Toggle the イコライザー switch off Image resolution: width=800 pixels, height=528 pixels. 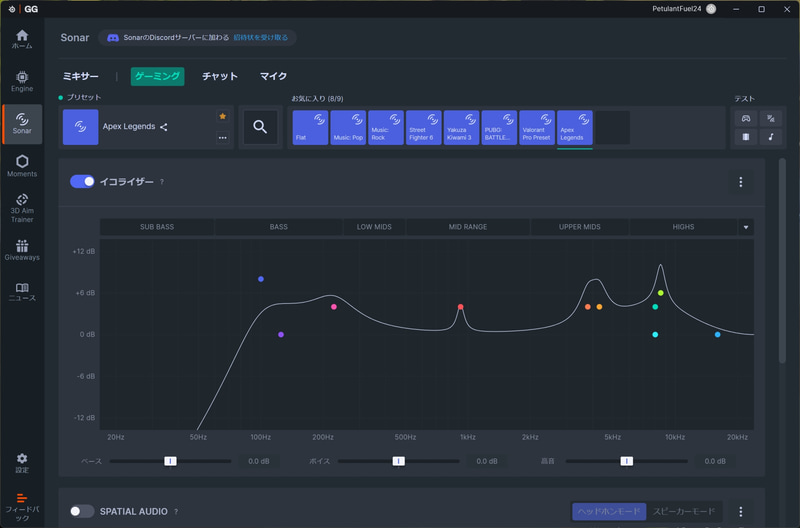(x=82, y=182)
